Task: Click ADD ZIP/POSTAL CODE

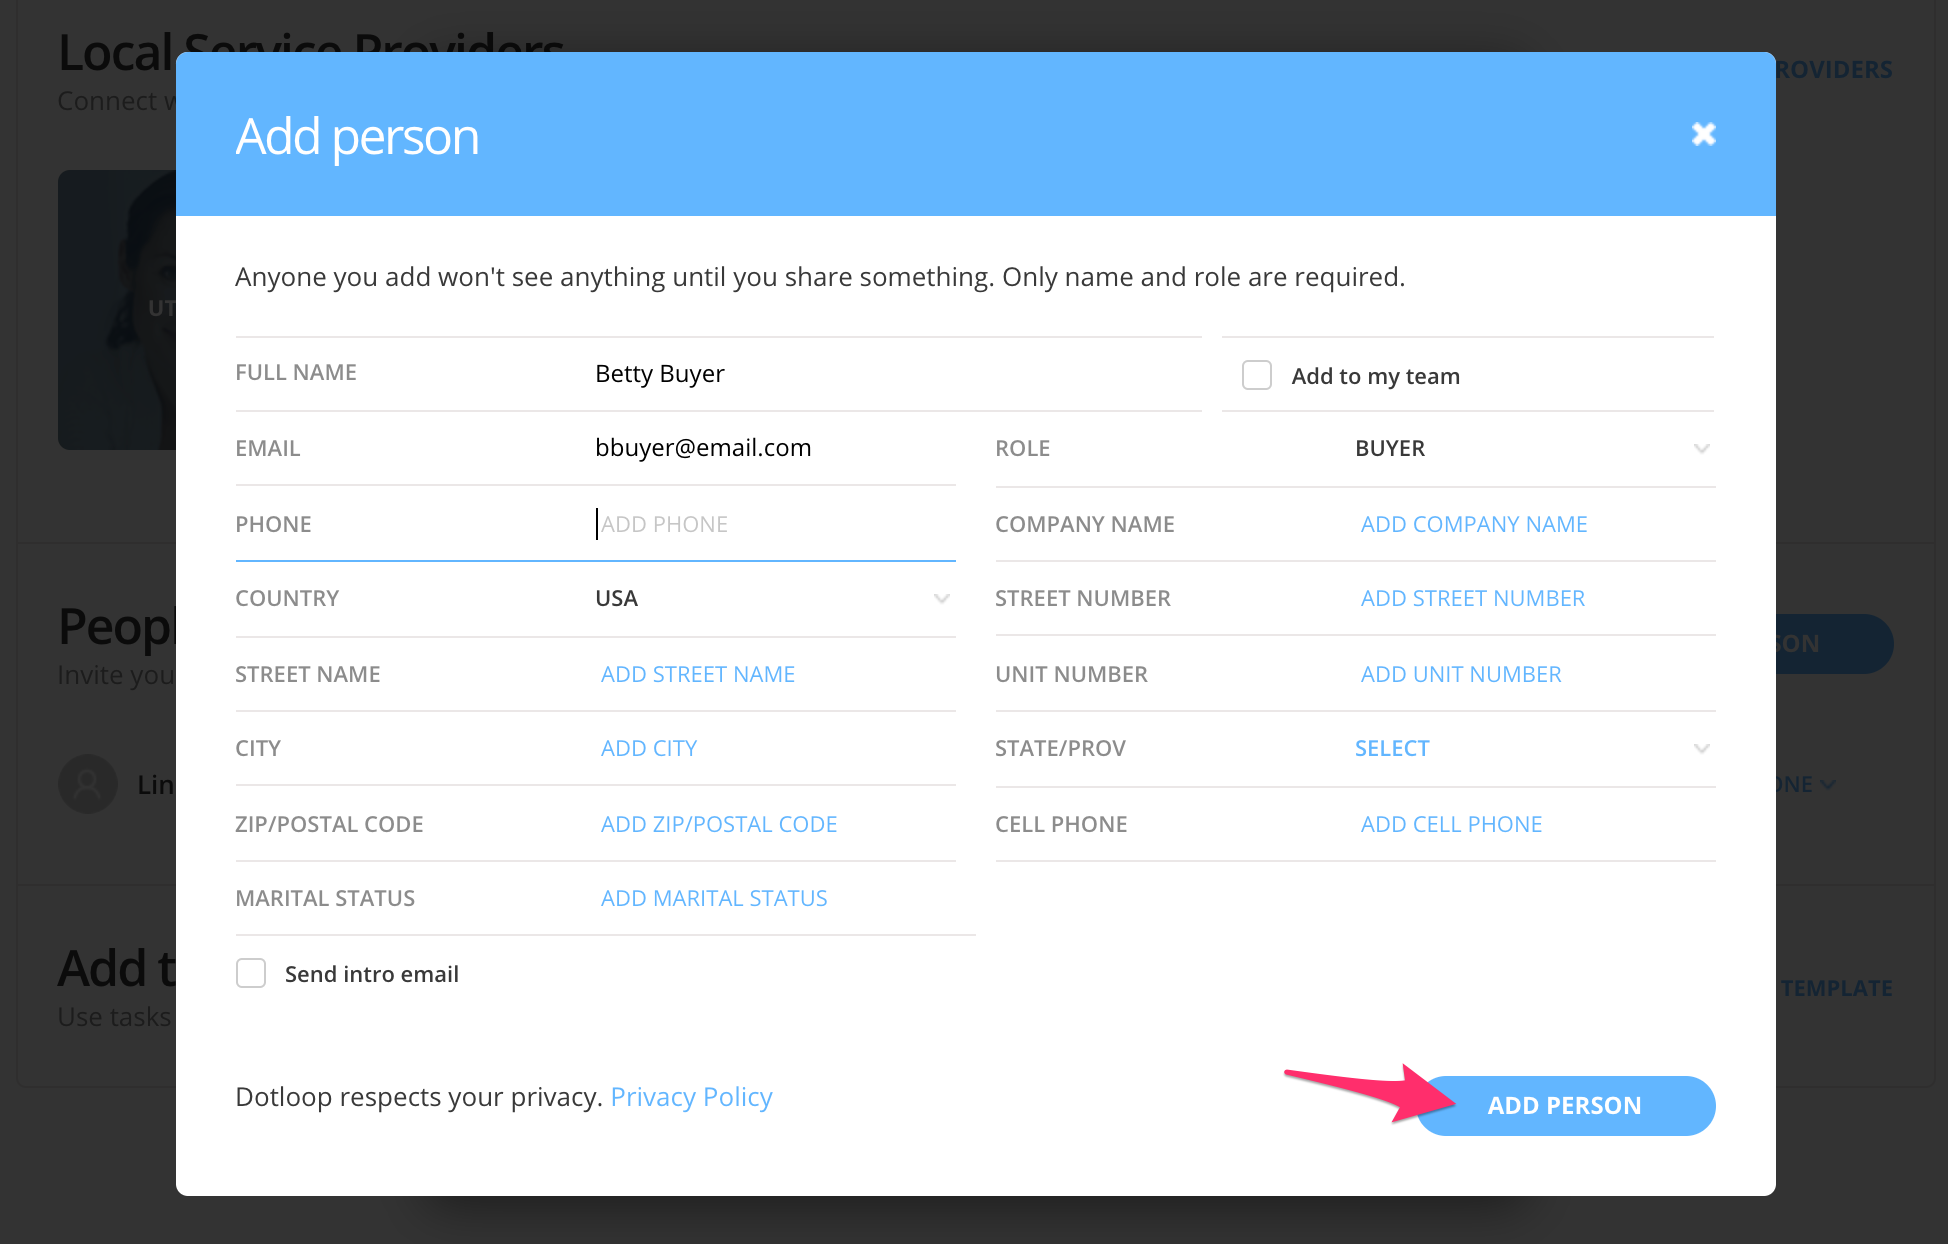Action: click(718, 823)
